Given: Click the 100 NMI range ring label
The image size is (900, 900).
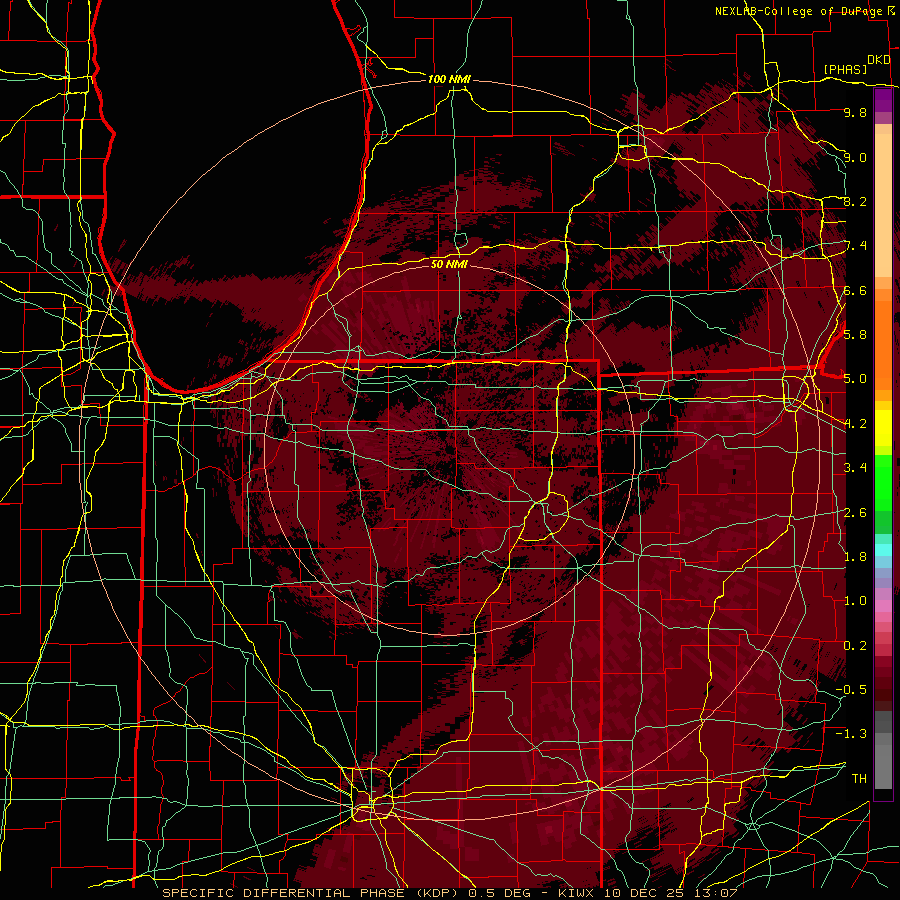Looking at the screenshot, I should pyautogui.click(x=449, y=79).
